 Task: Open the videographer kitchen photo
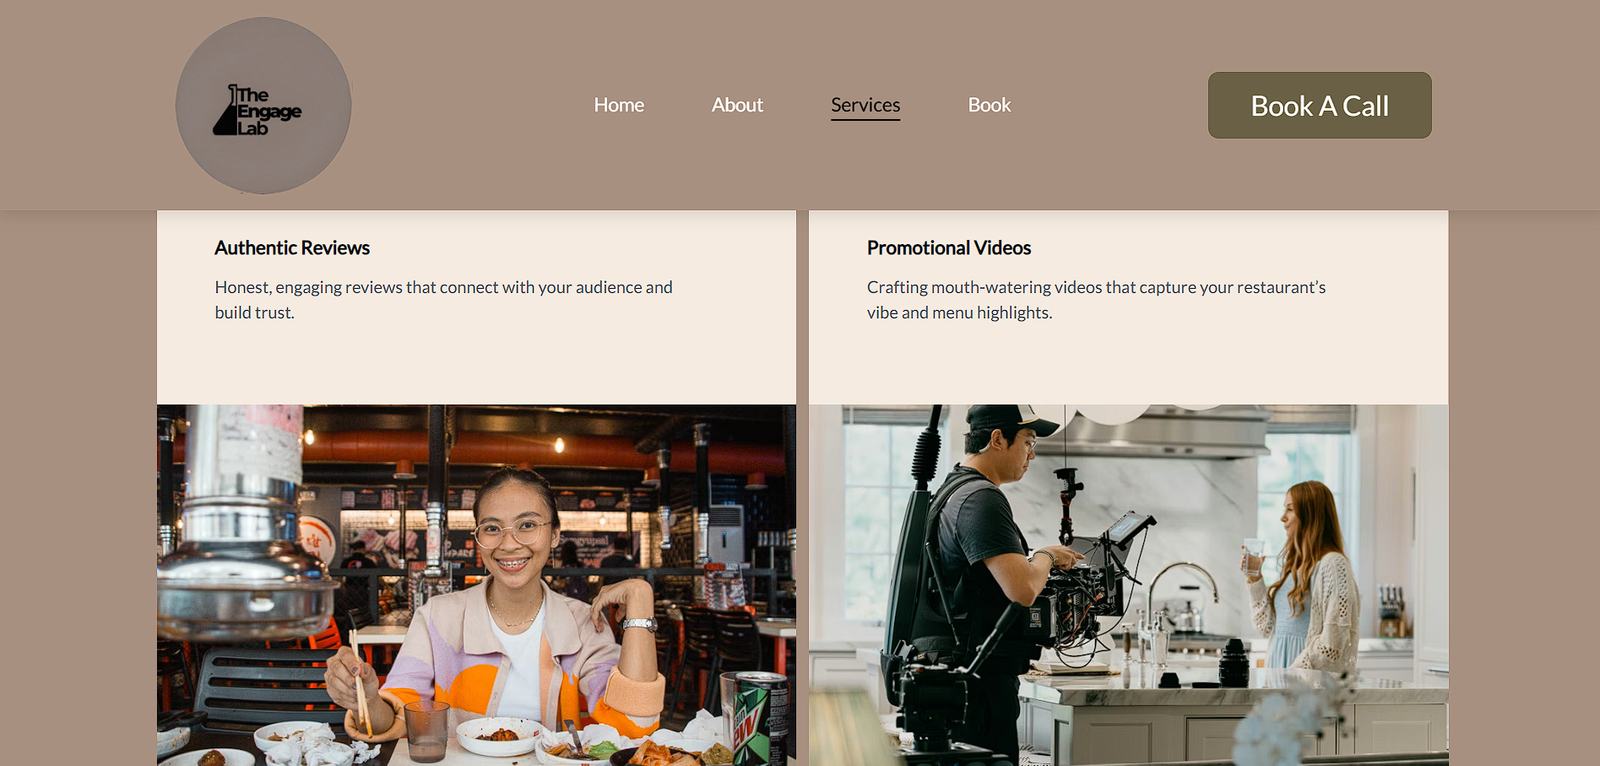click(1128, 585)
